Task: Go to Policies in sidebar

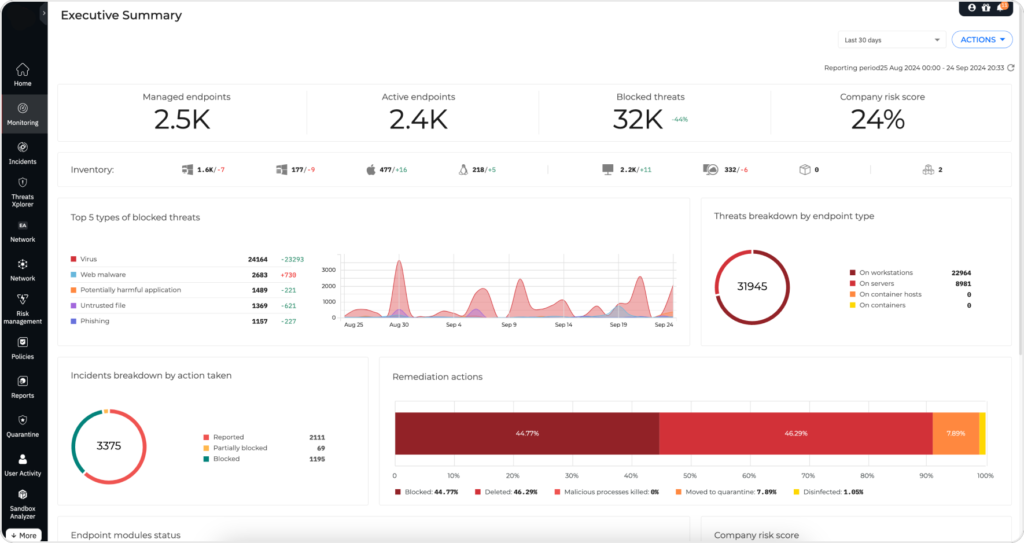Action: pos(23,348)
